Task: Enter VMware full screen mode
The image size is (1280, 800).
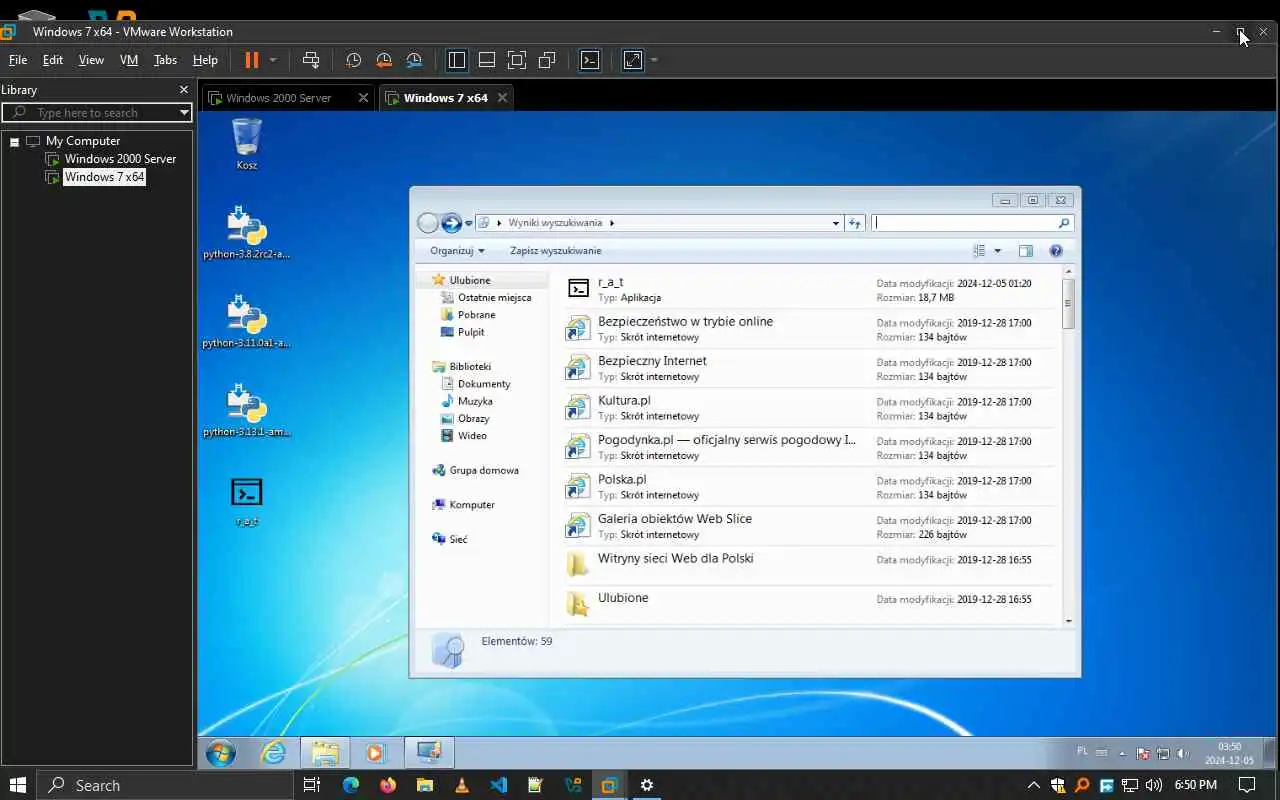Action: pyautogui.click(x=517, y=60)
